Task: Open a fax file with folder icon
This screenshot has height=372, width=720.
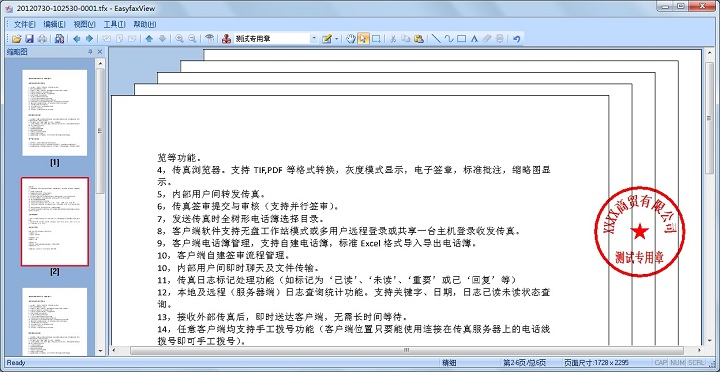Action: tap(17, 39)
